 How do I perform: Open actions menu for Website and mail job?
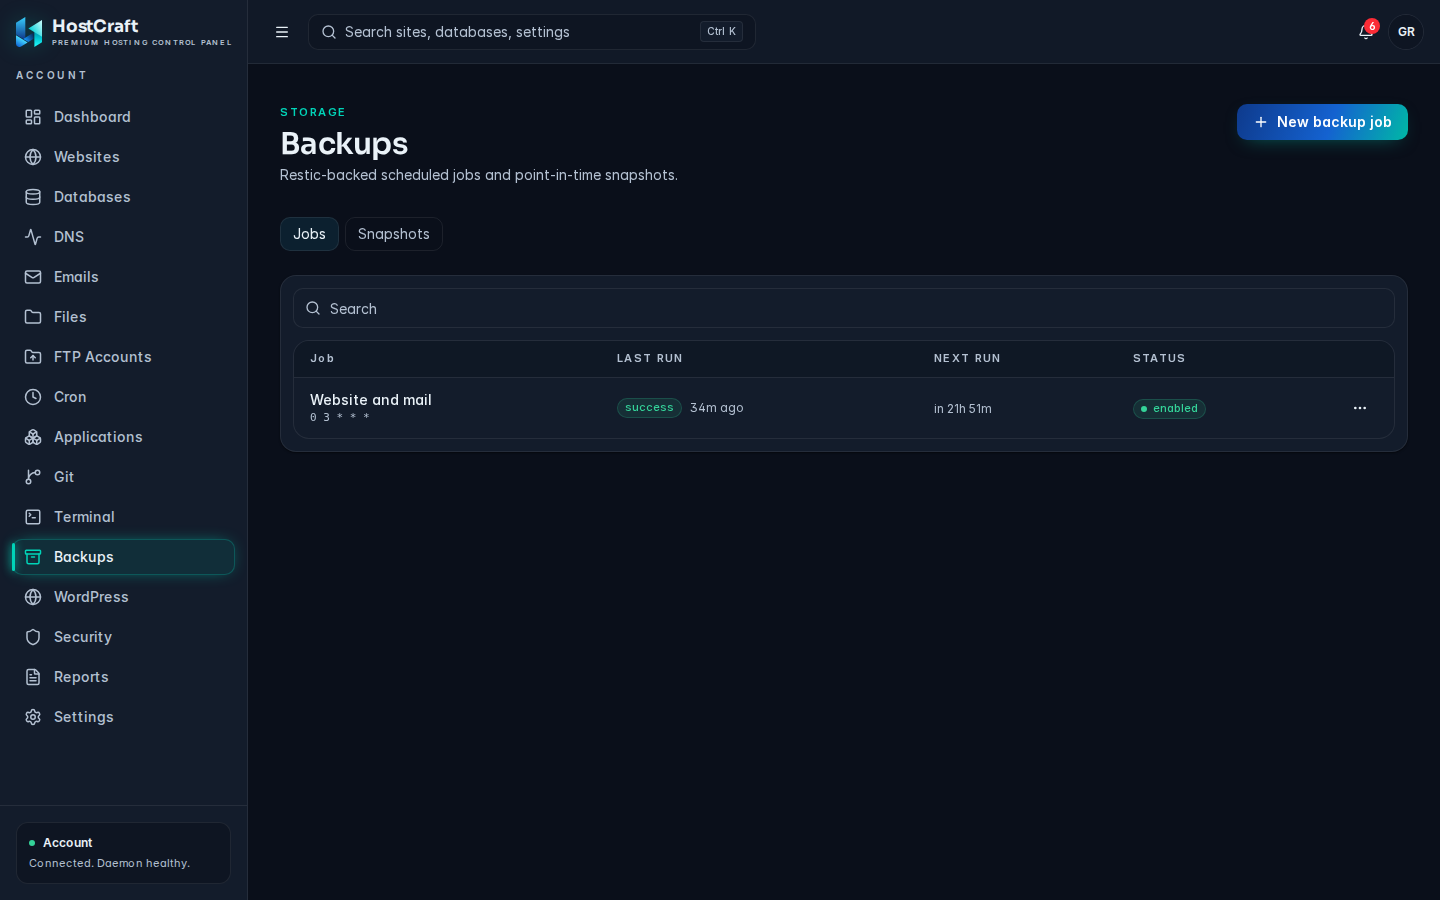coord(1360,408)
